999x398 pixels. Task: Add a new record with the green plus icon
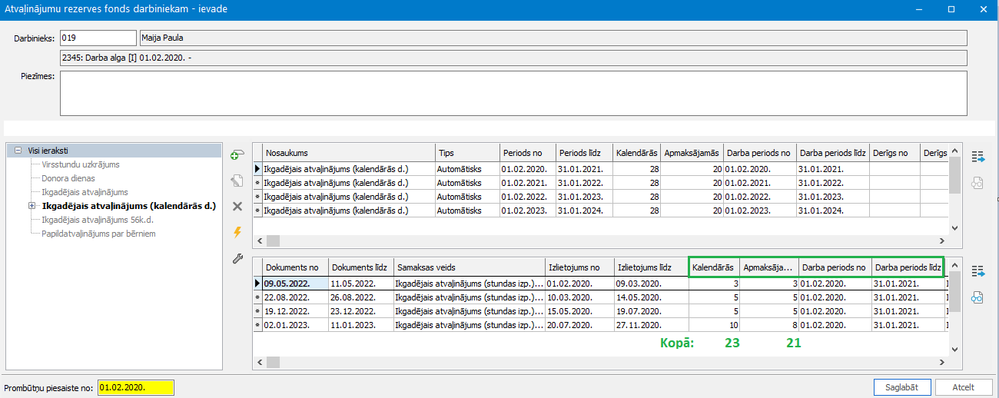pos(237,154)
